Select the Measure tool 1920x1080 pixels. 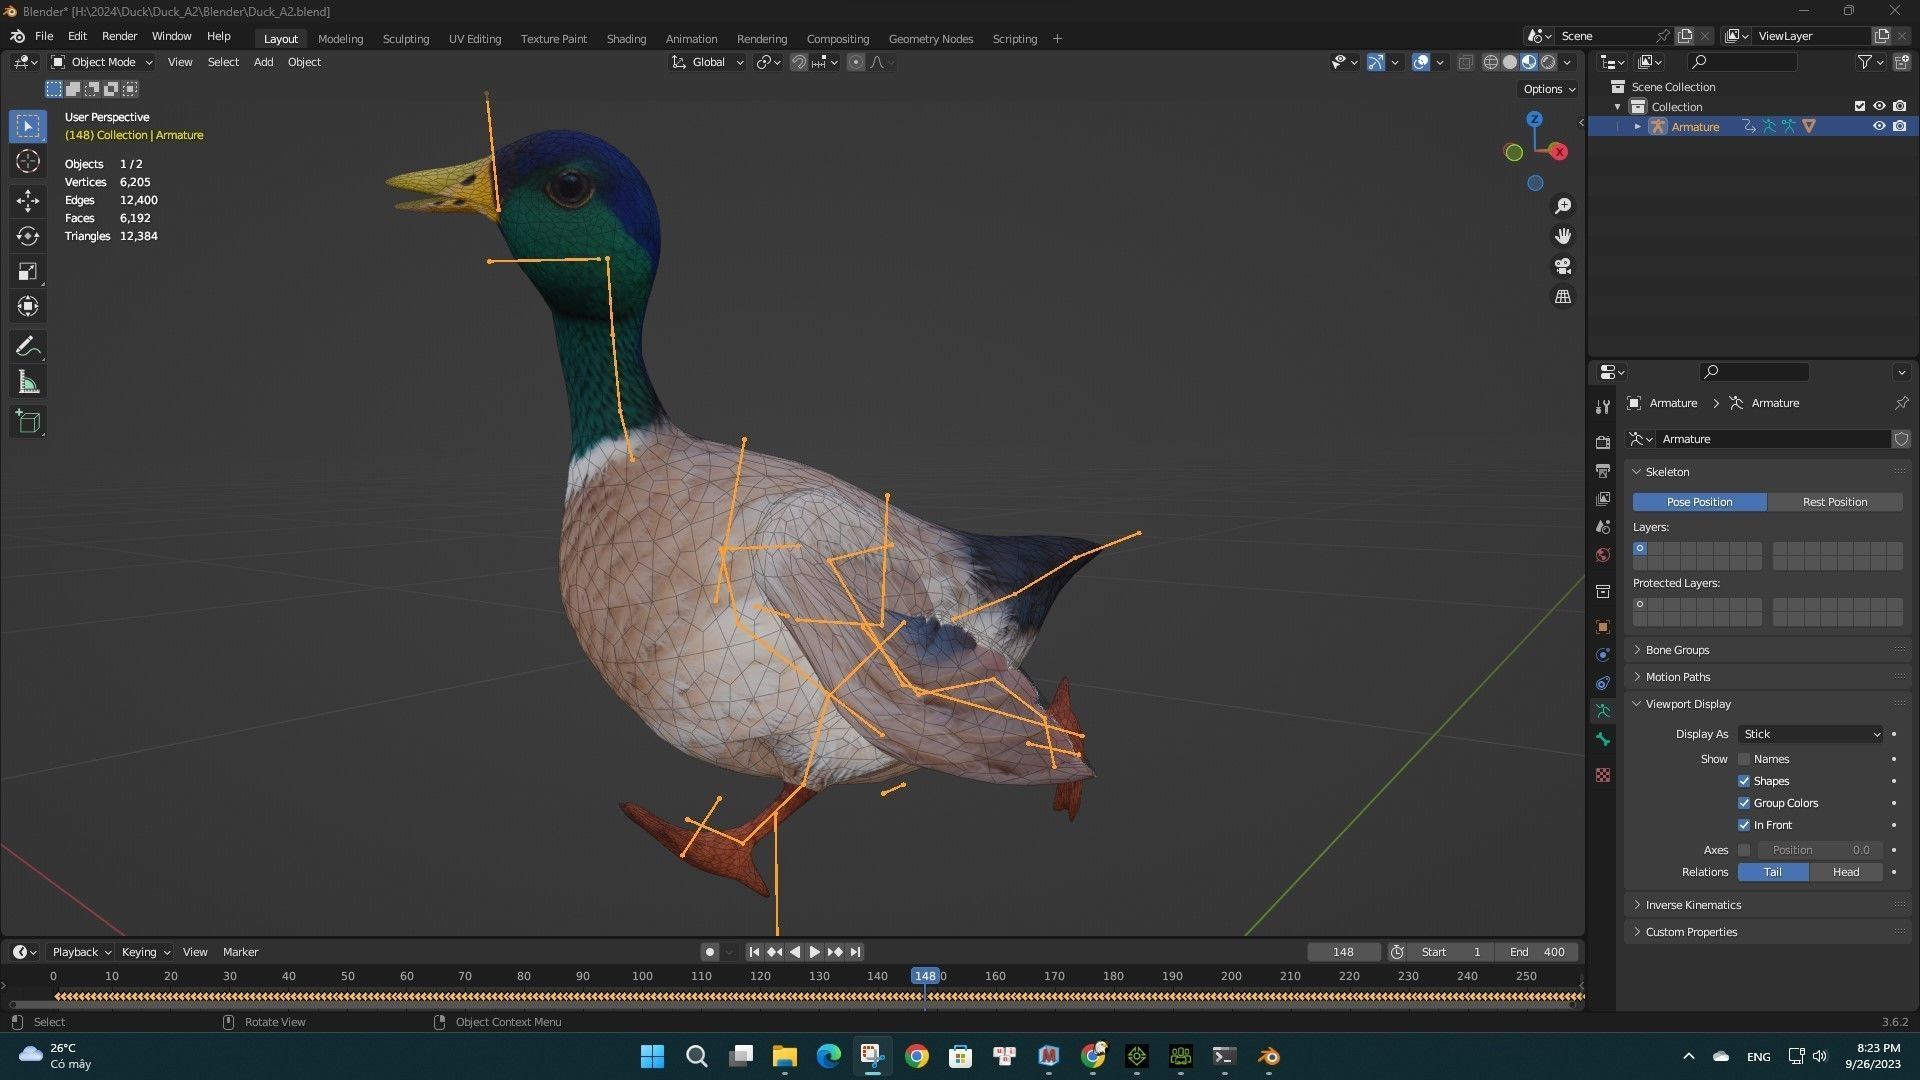(x=28, y=381)
